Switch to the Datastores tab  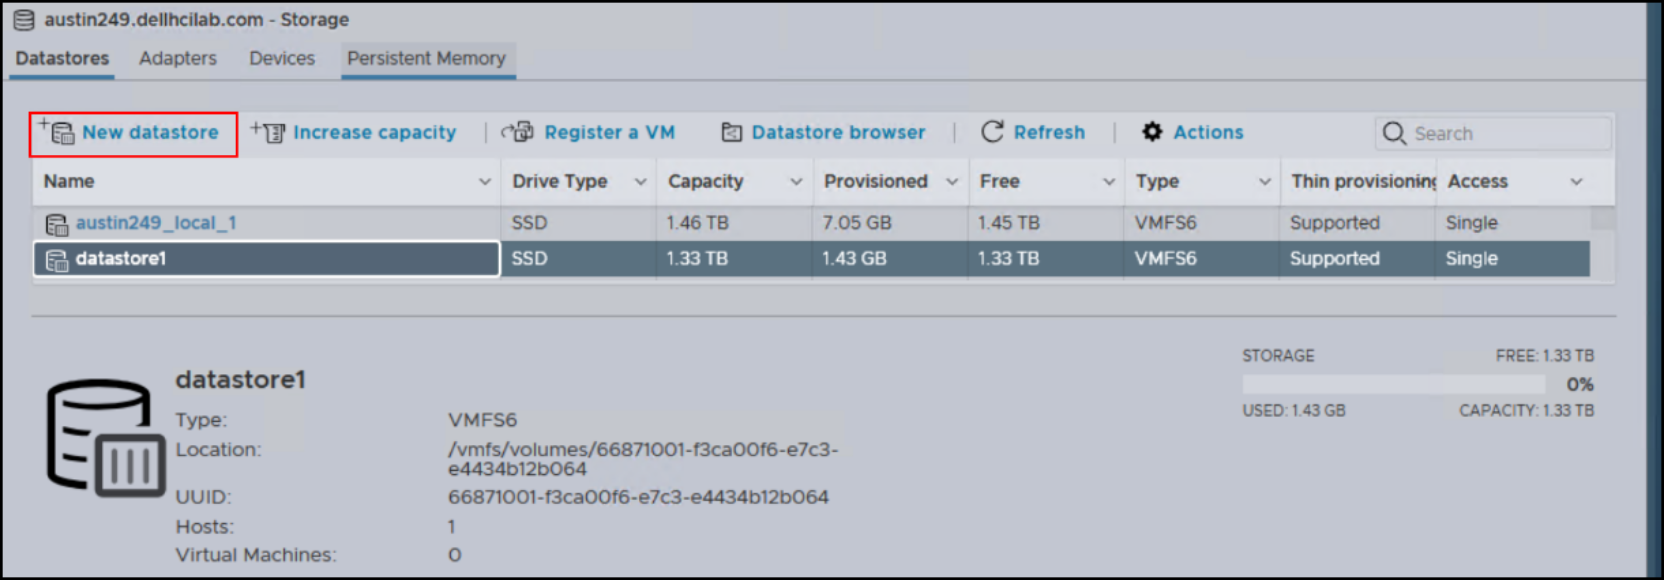[62, 58]
